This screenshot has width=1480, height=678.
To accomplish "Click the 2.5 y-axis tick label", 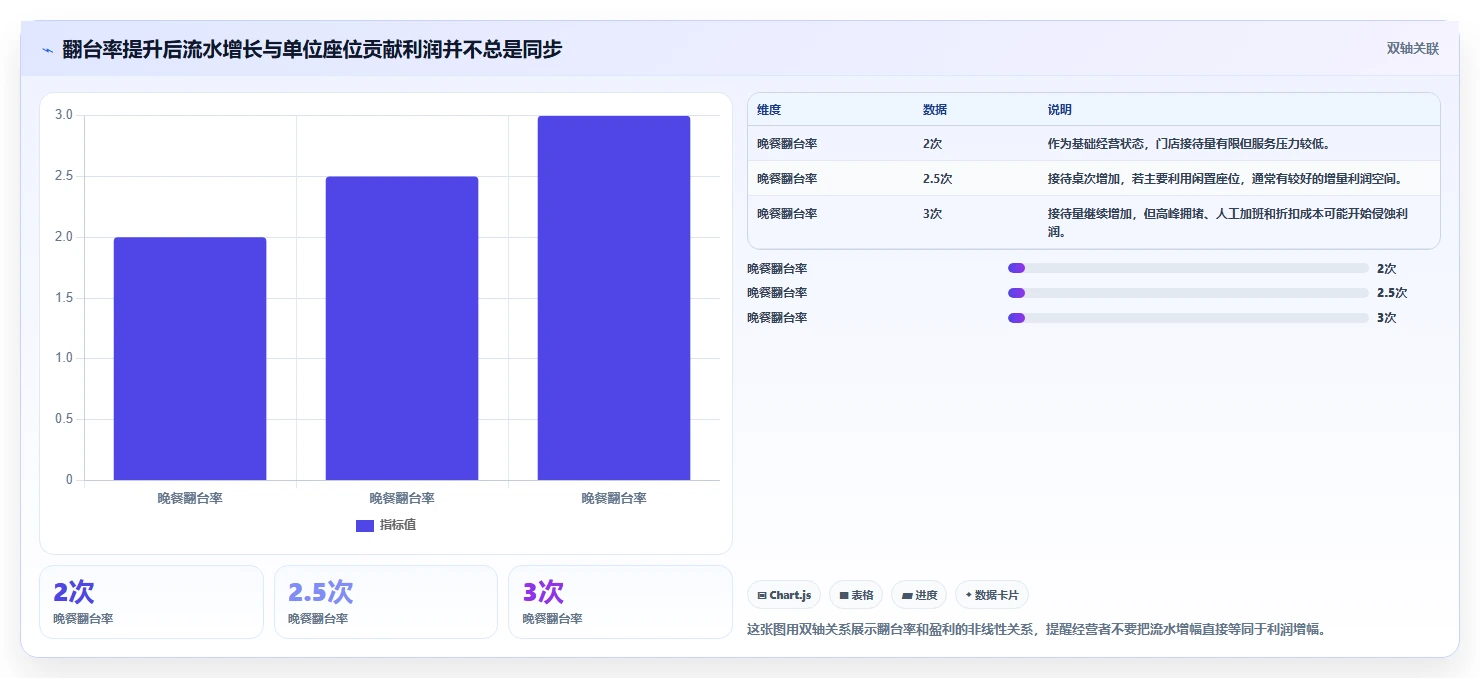I will tap(63, 176).
